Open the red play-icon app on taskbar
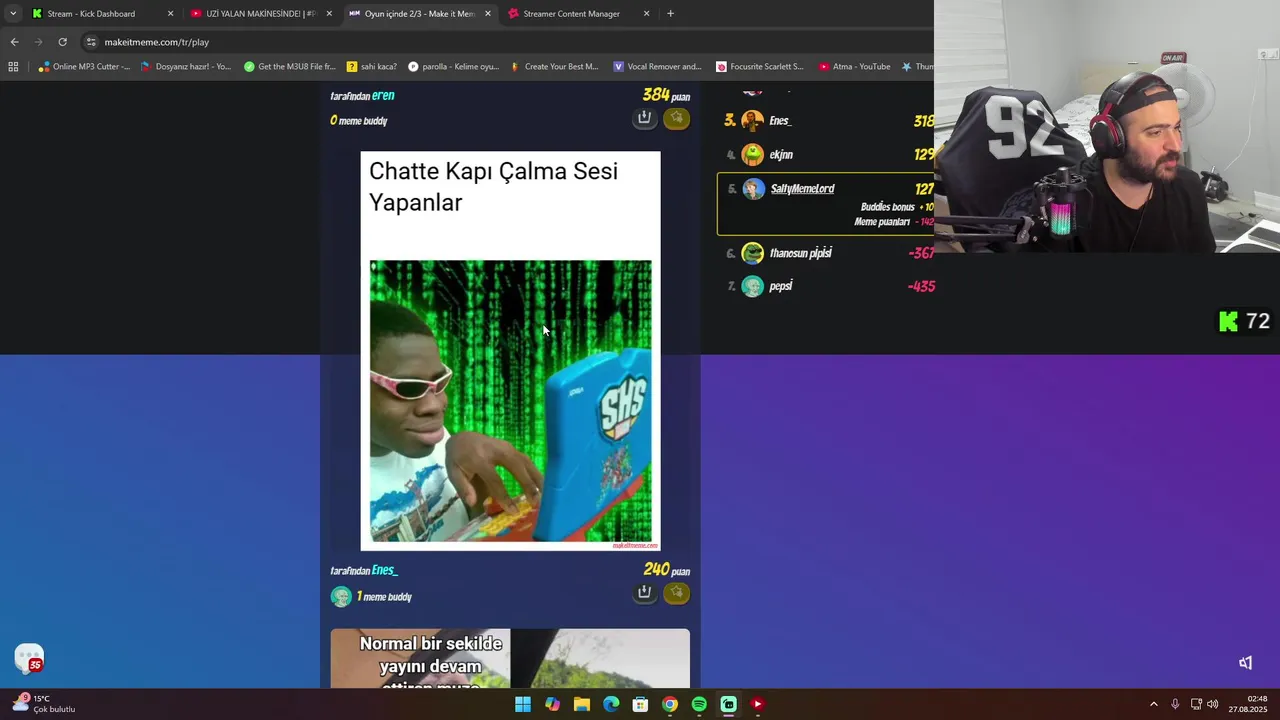 click(757, 704)
